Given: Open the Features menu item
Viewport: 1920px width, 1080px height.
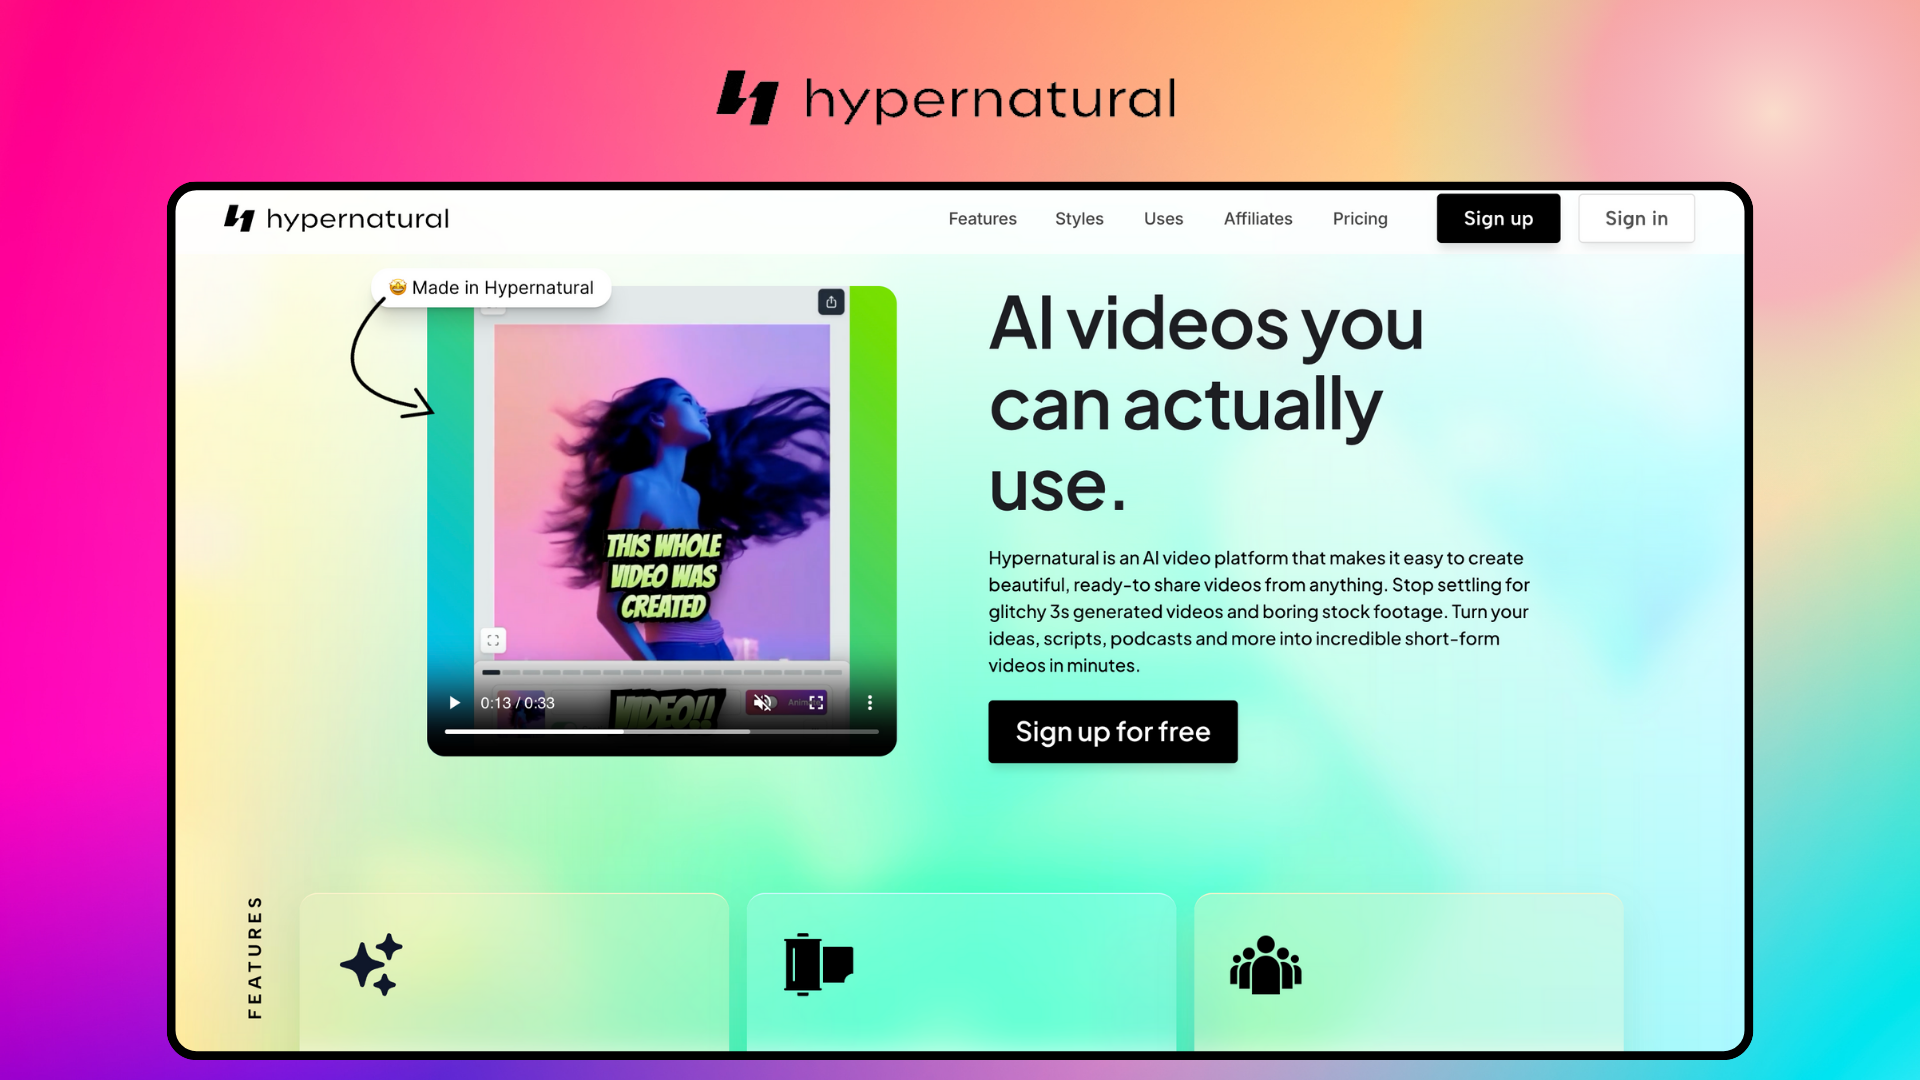Looking at the screenshot, I should pyautogui.click(x=982, y=218).
